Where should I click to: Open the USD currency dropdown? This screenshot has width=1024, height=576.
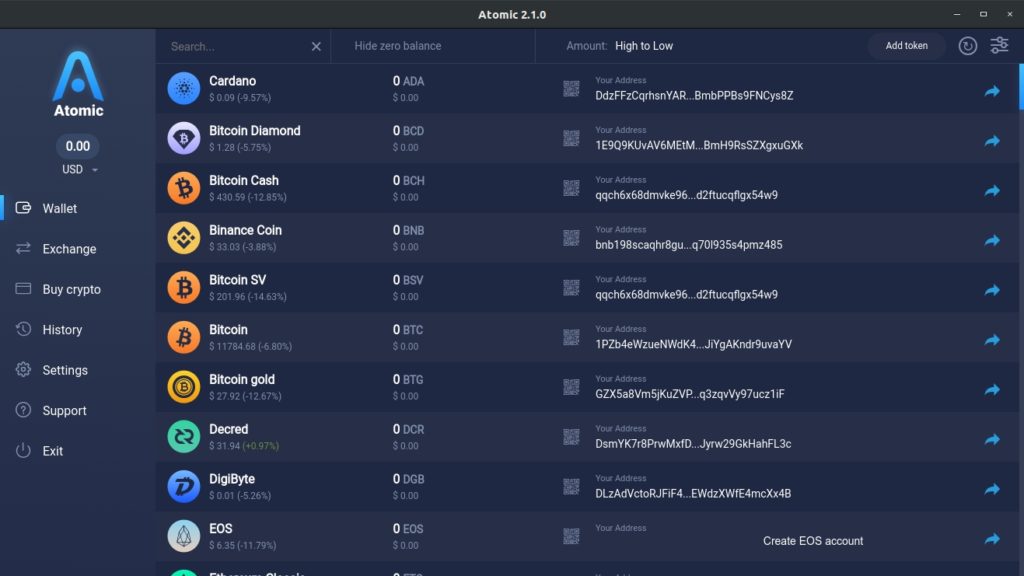tap(80, 170)
